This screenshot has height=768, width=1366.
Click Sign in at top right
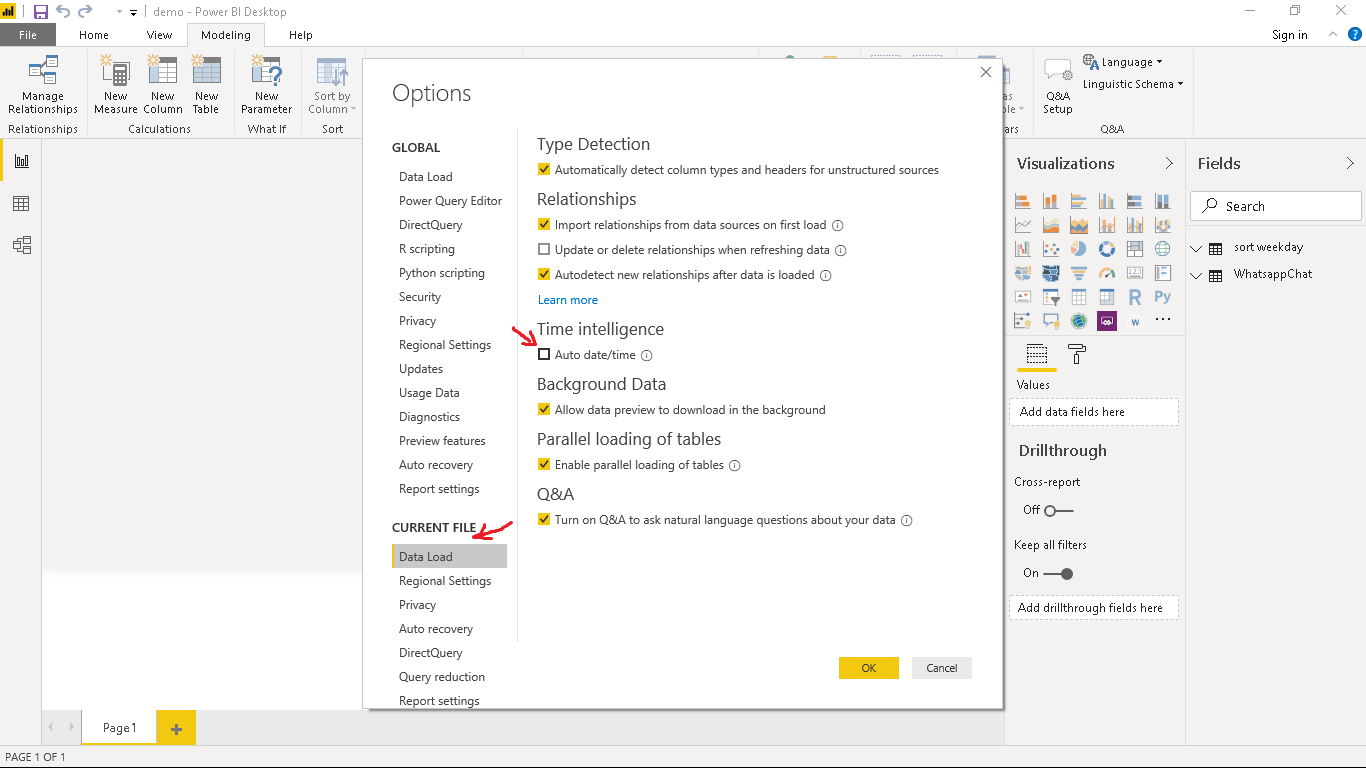[1290, 35]
